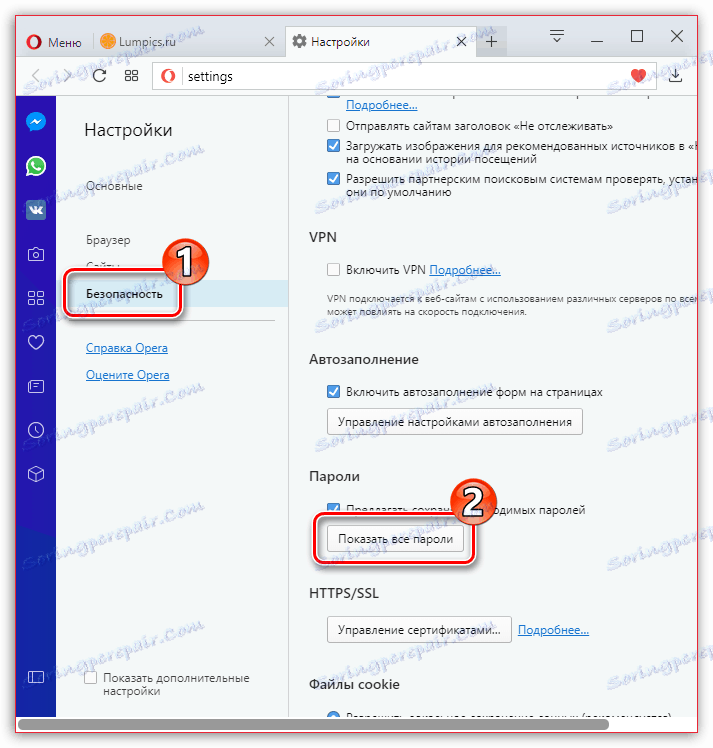The image size is (713, 748).
Task: Uncheck Включить автозаполнение форм на страницах
Action: click(333, 392)
